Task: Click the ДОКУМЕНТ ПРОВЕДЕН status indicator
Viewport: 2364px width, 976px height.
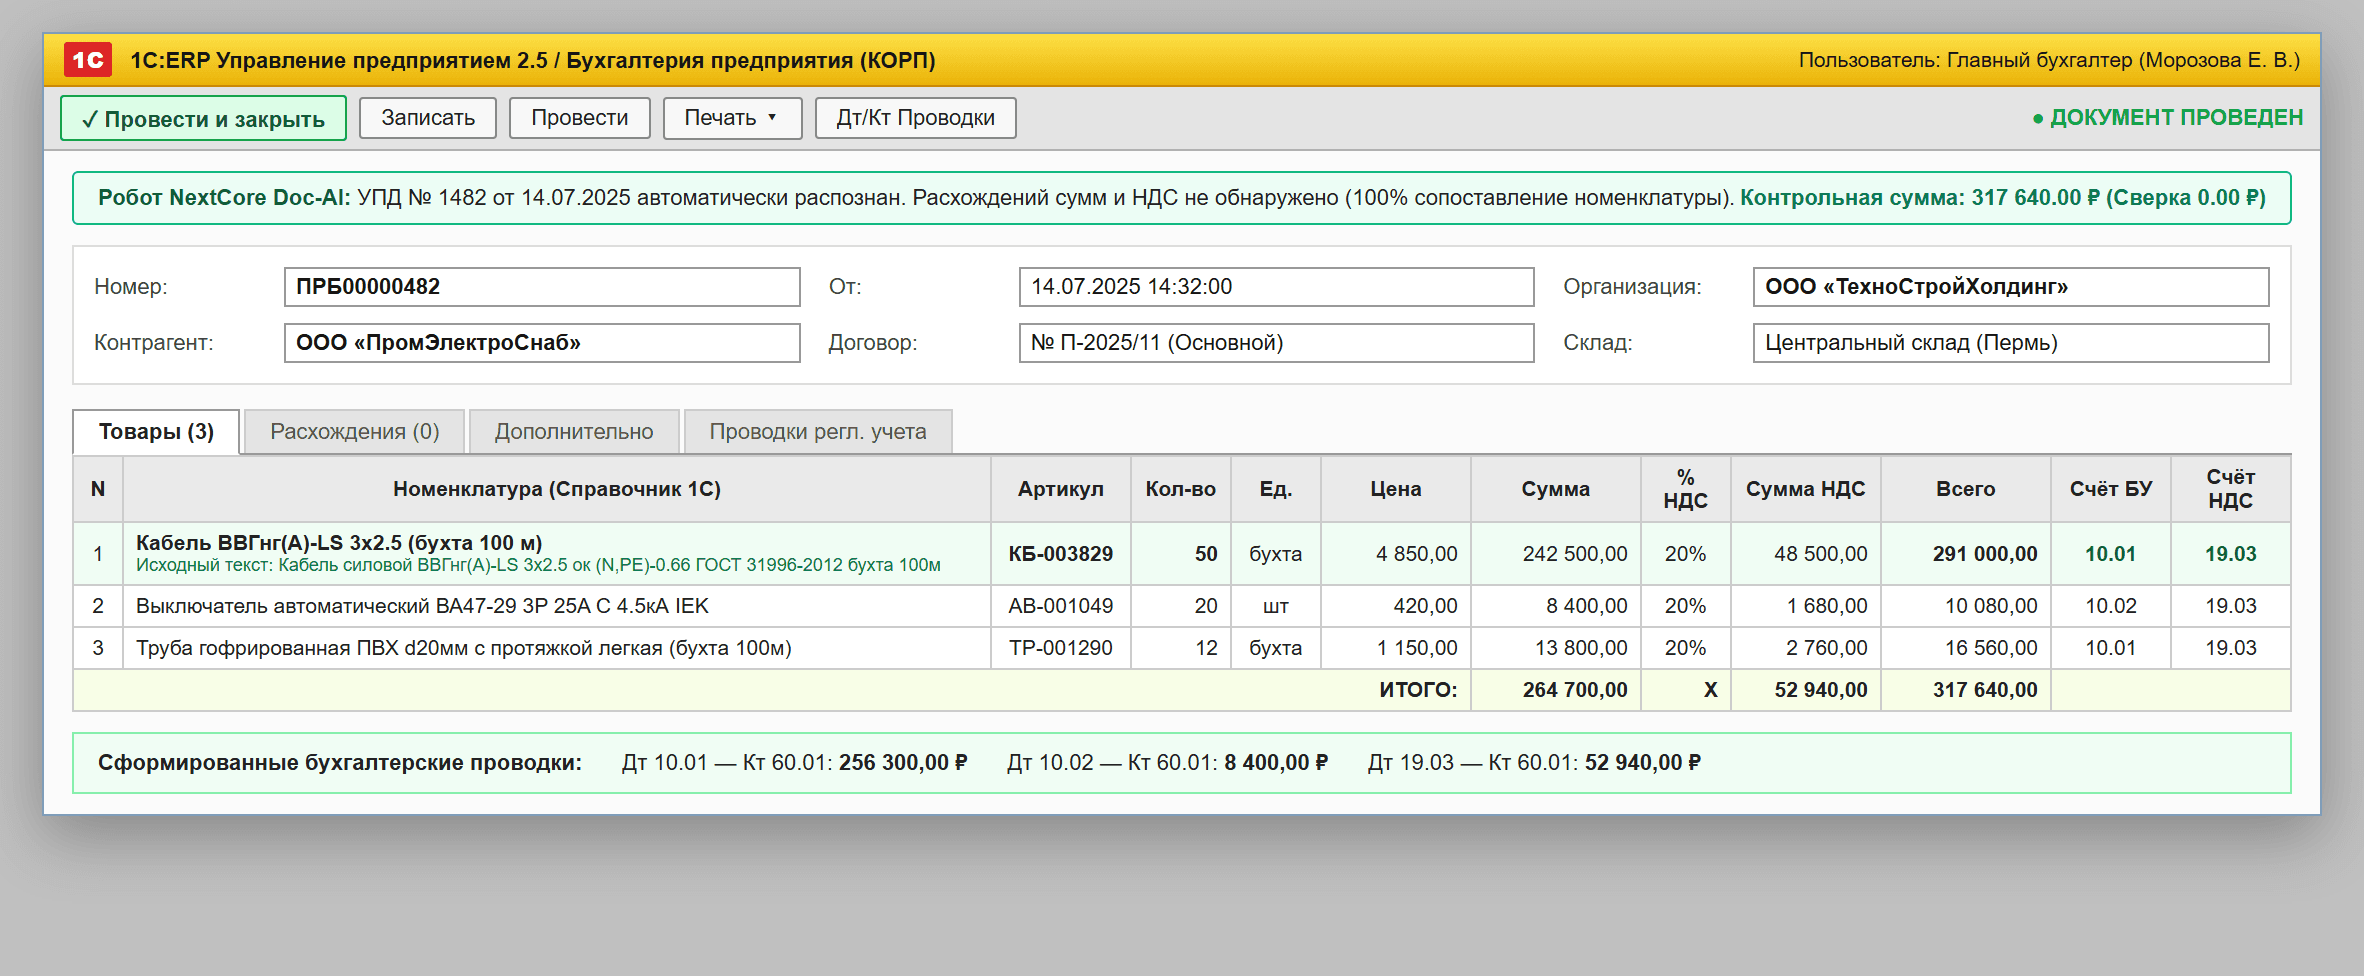Action: 2168,118
